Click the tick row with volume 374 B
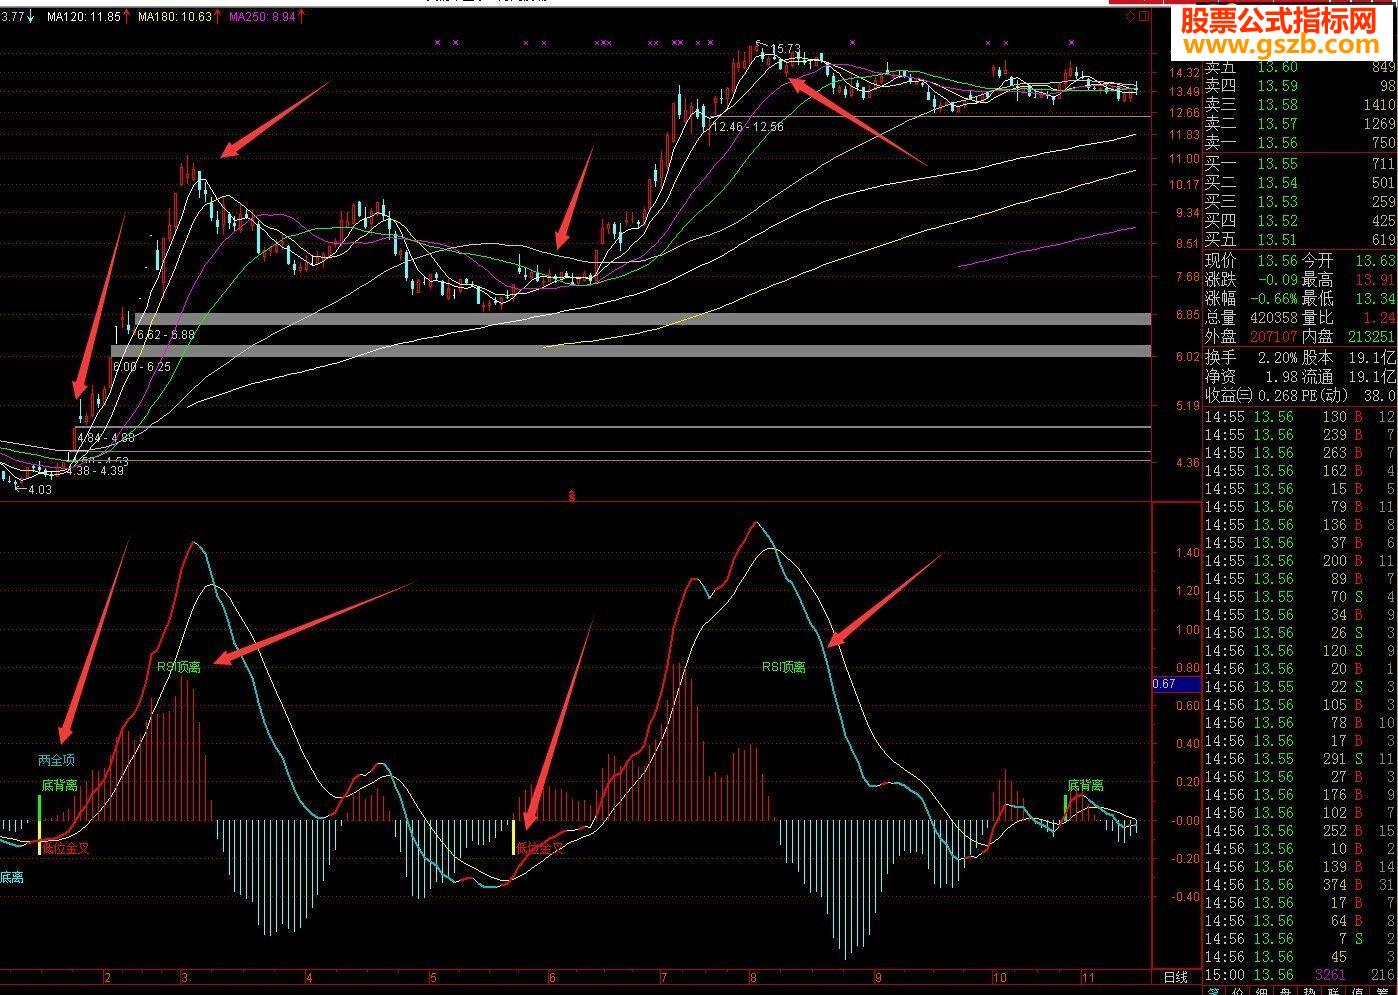 pos(1300,885)
